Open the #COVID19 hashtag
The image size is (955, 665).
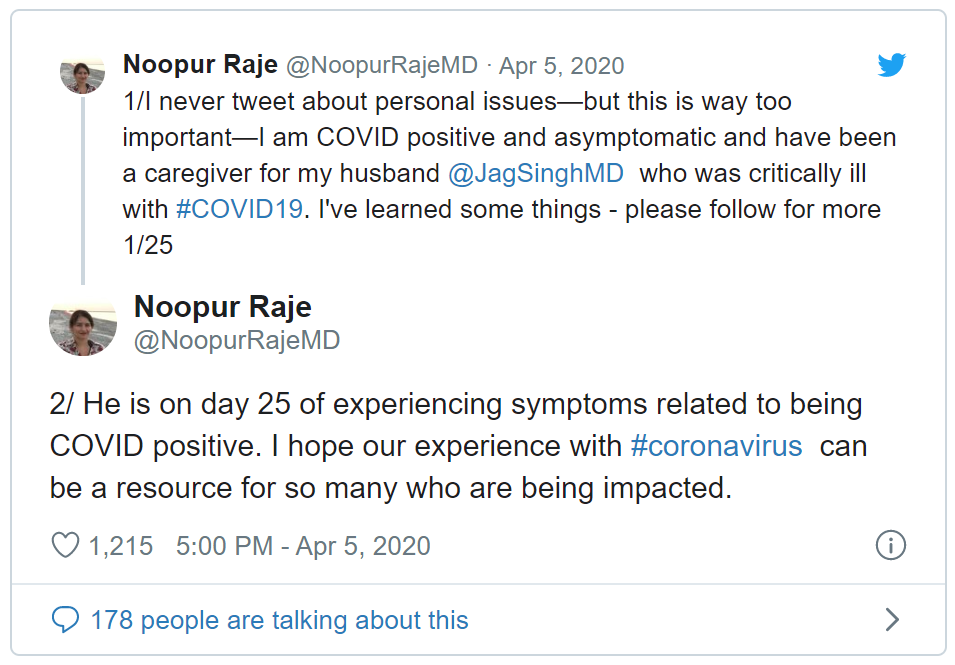242,209
